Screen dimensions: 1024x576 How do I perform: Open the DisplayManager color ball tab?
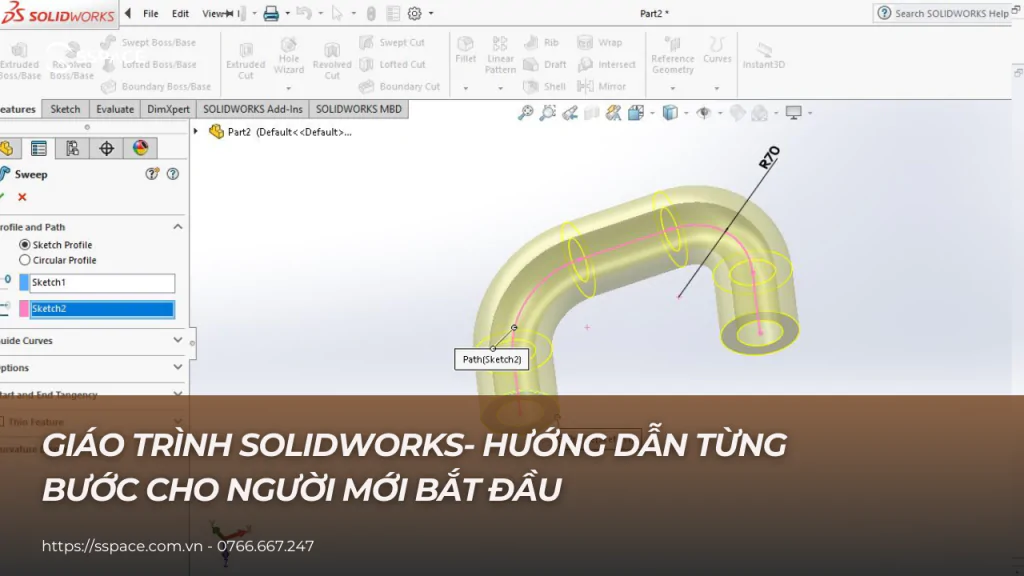tap(140, 148)
